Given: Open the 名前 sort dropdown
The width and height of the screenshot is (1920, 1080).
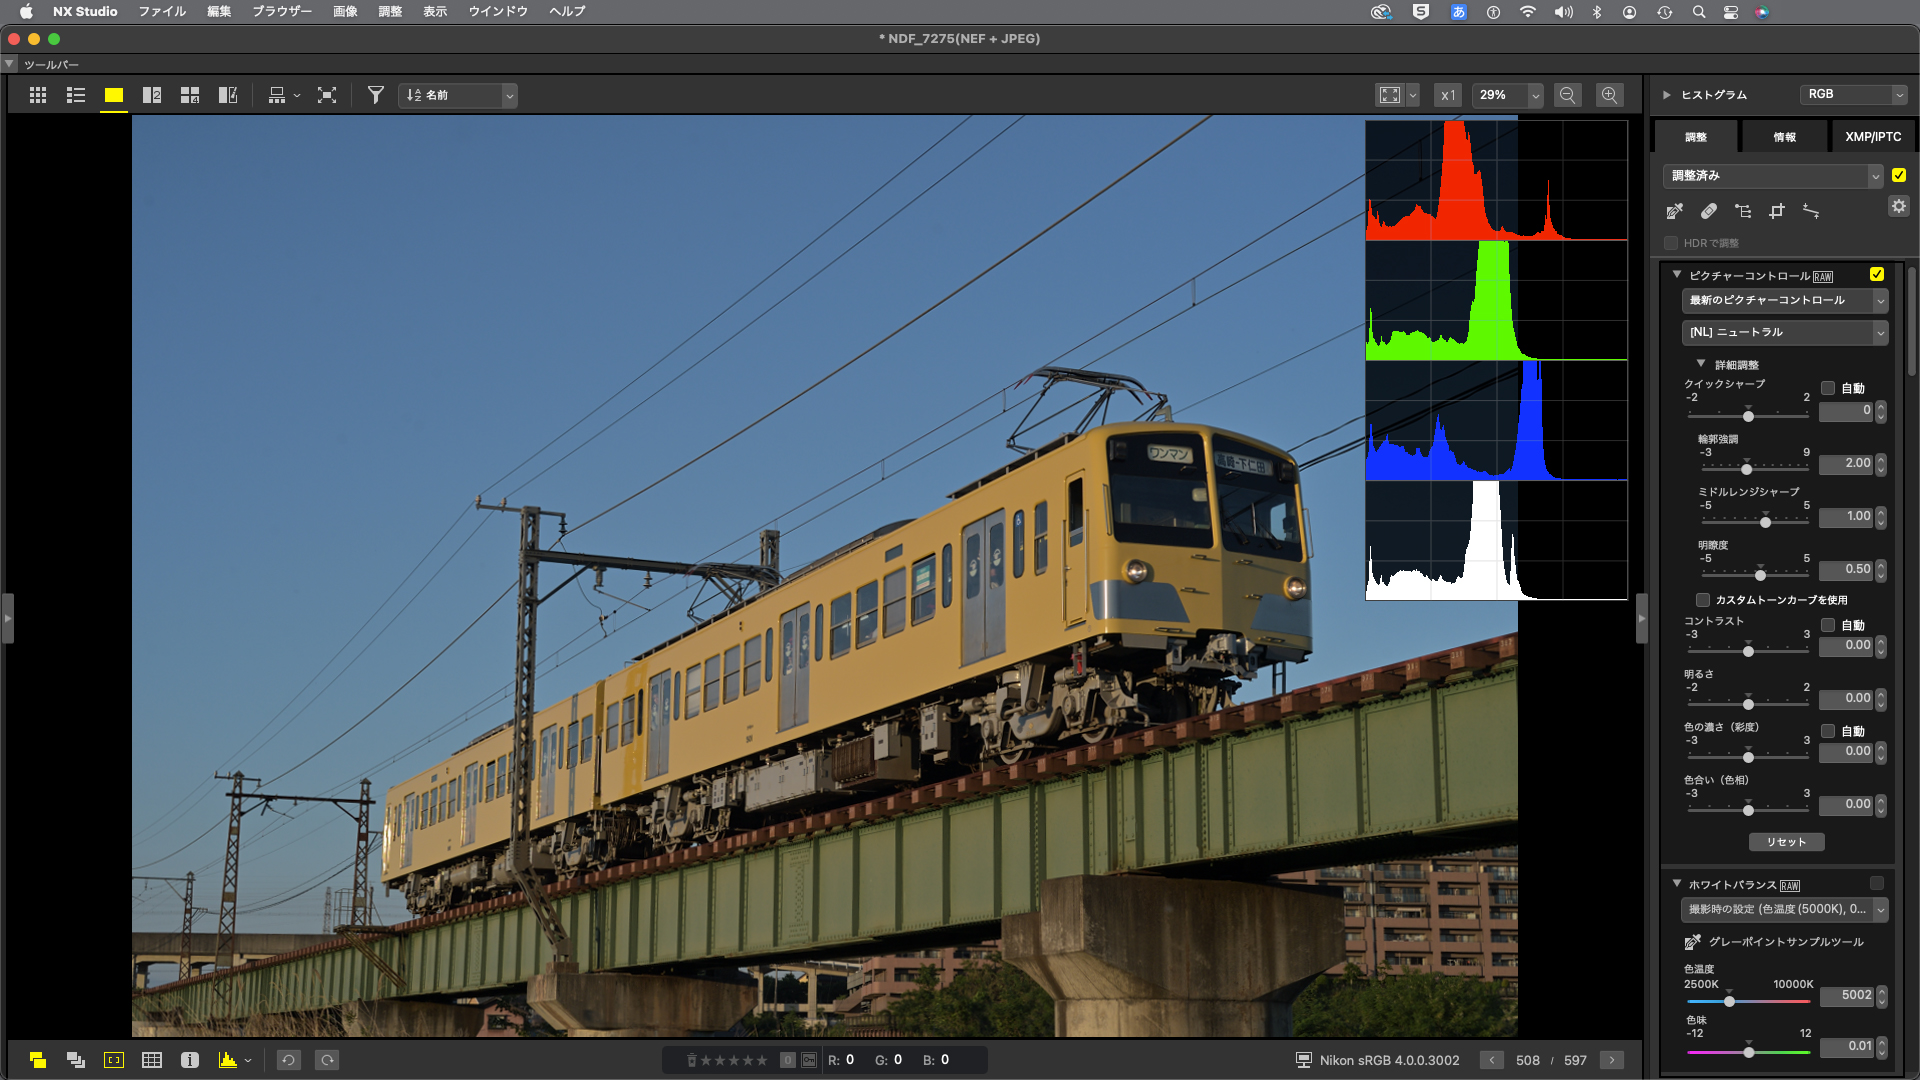Looking at the screenshot, I should 458,95.
